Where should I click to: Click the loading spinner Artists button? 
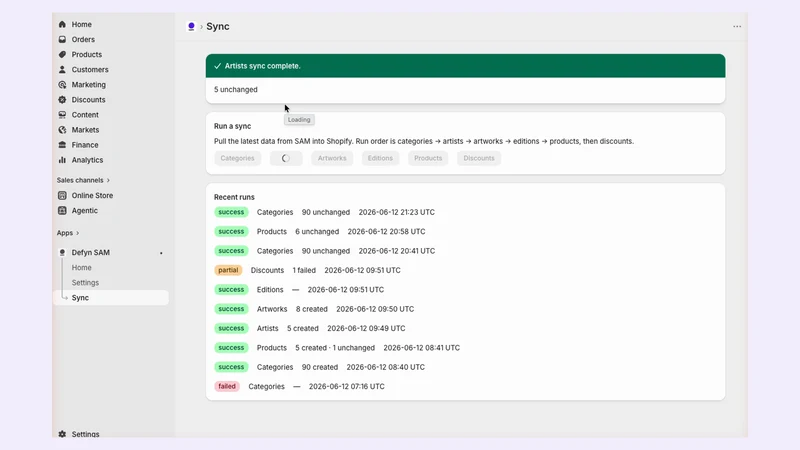click(x=286, y=158)
